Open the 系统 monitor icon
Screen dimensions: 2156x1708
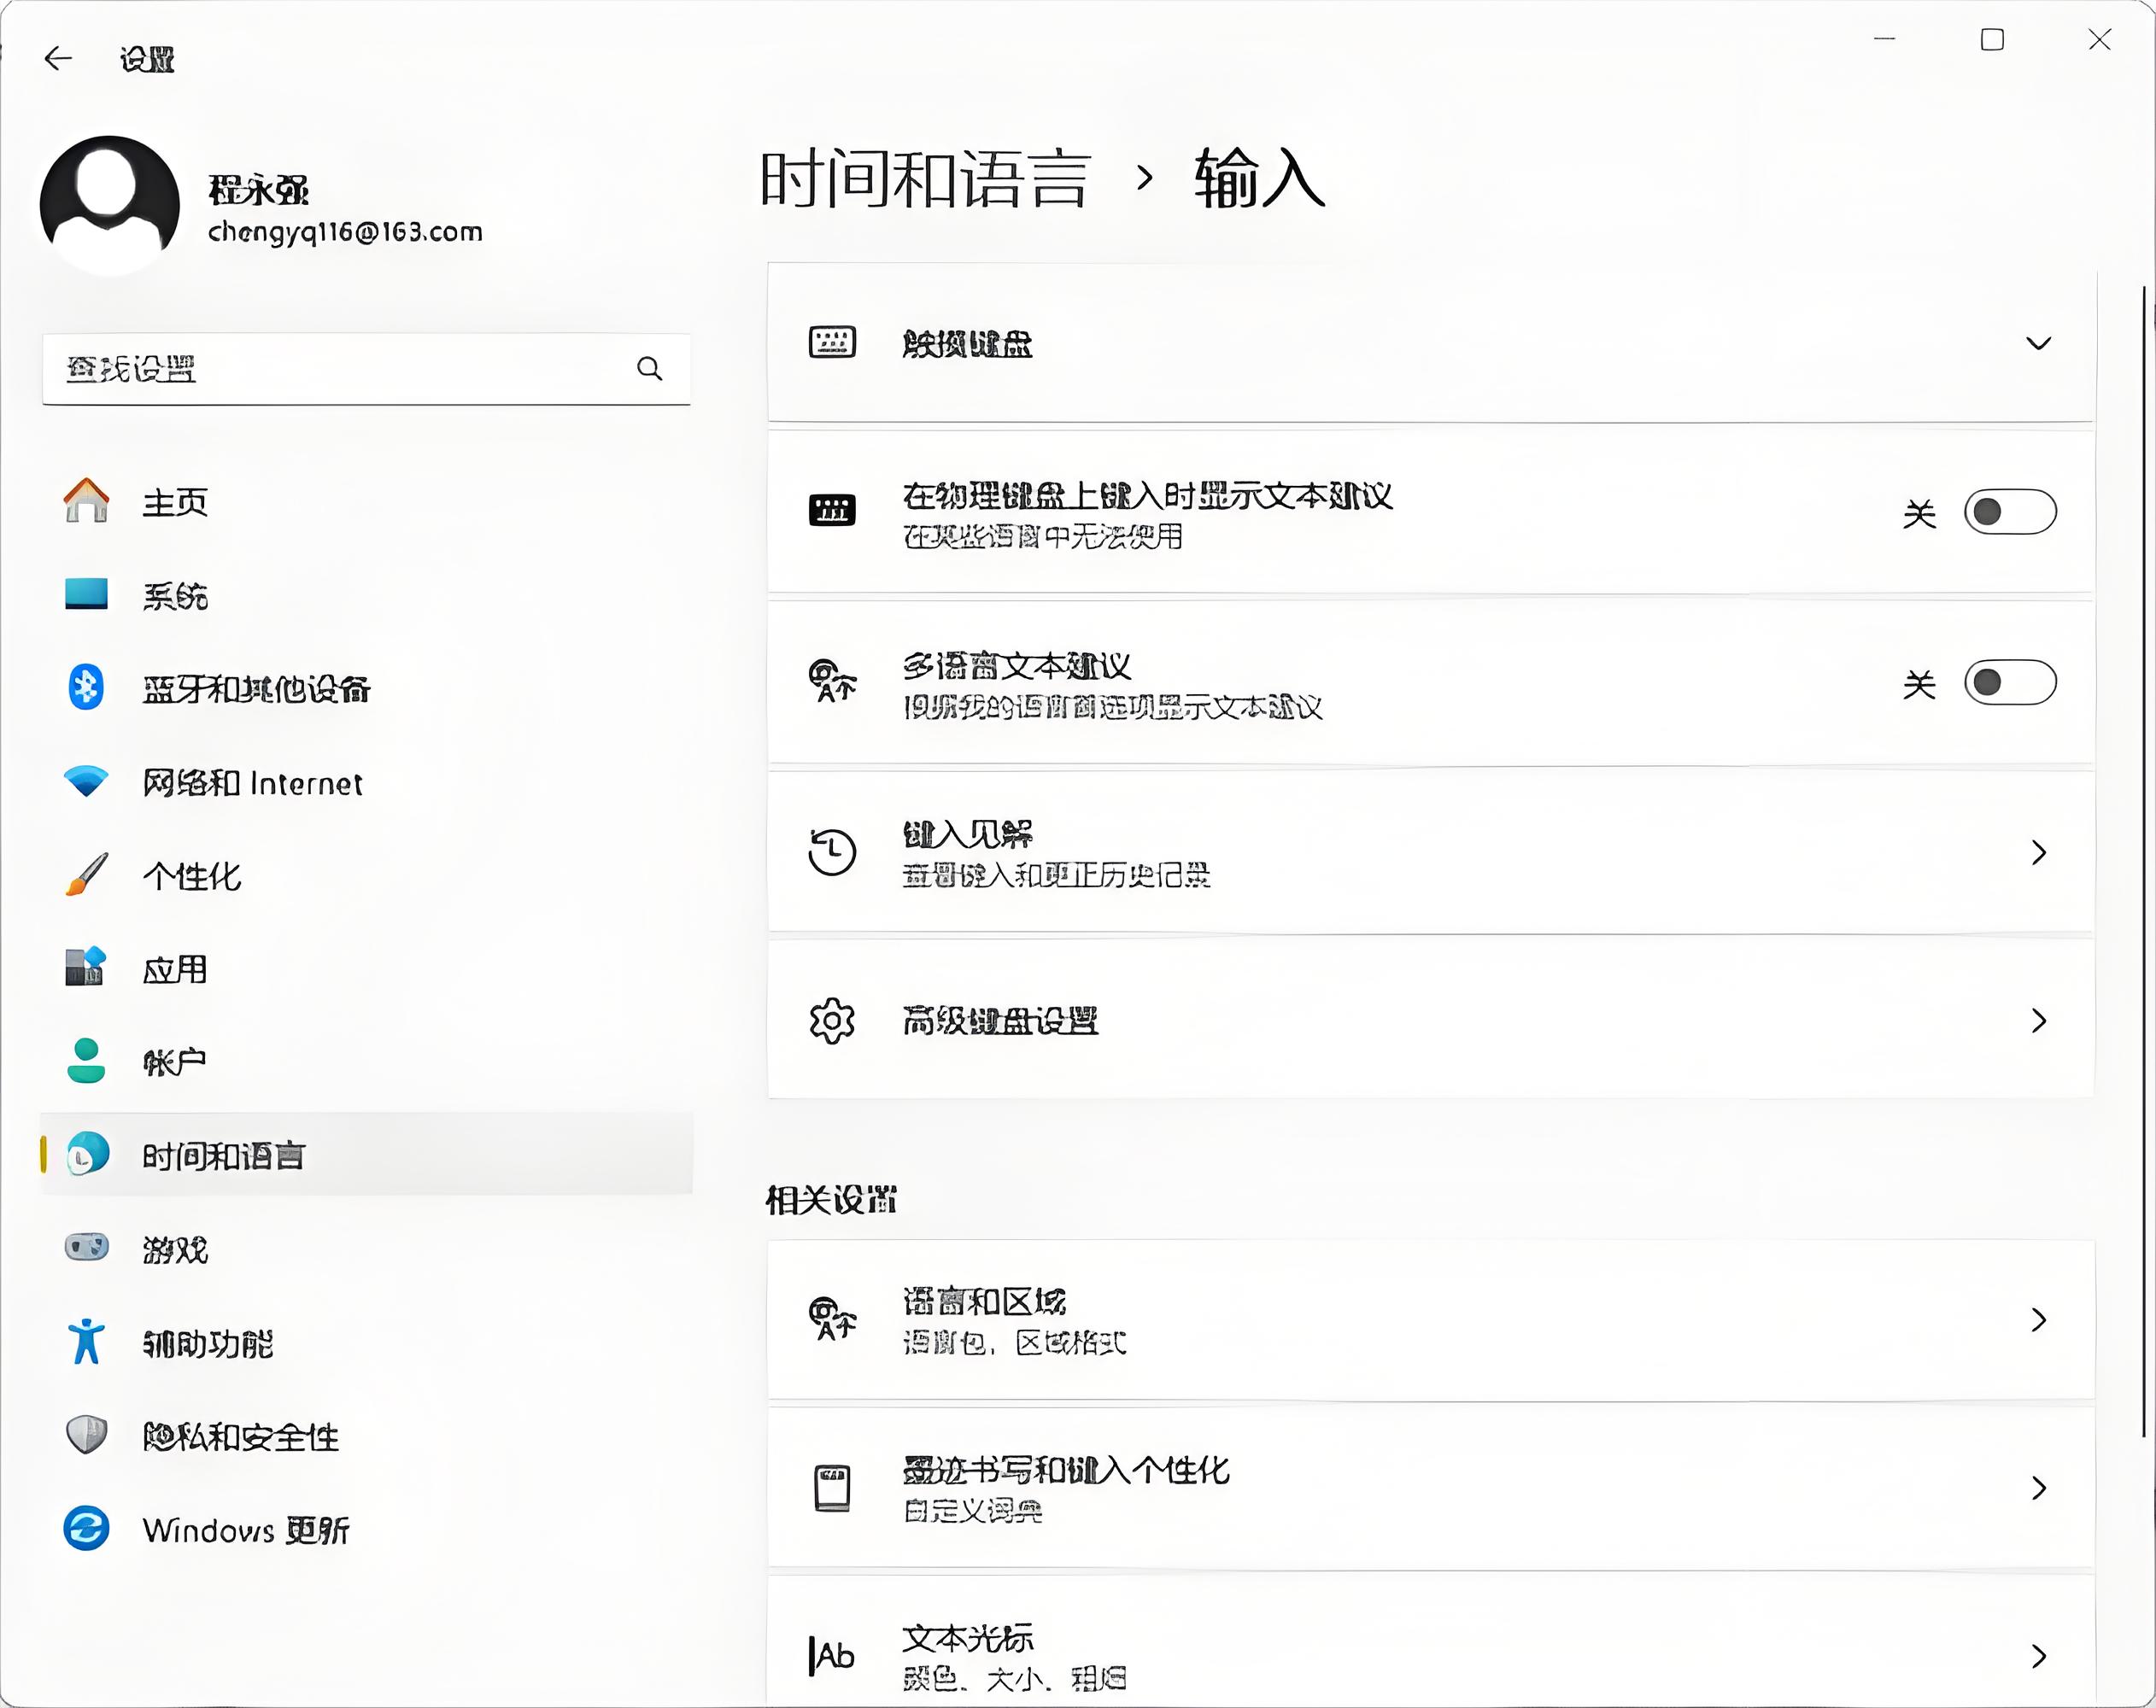pos(86,594)
